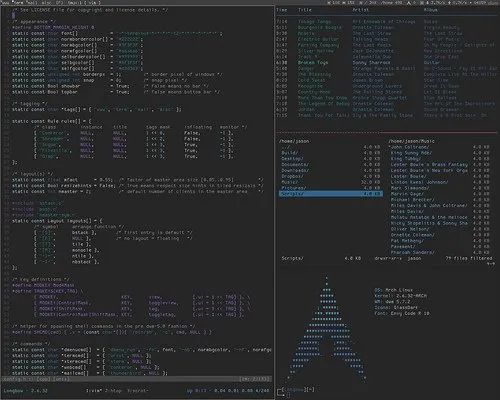The image size is (500, 400).
Task: Click the ASCII Arch Linux logo in terminal
Action: 327,328
